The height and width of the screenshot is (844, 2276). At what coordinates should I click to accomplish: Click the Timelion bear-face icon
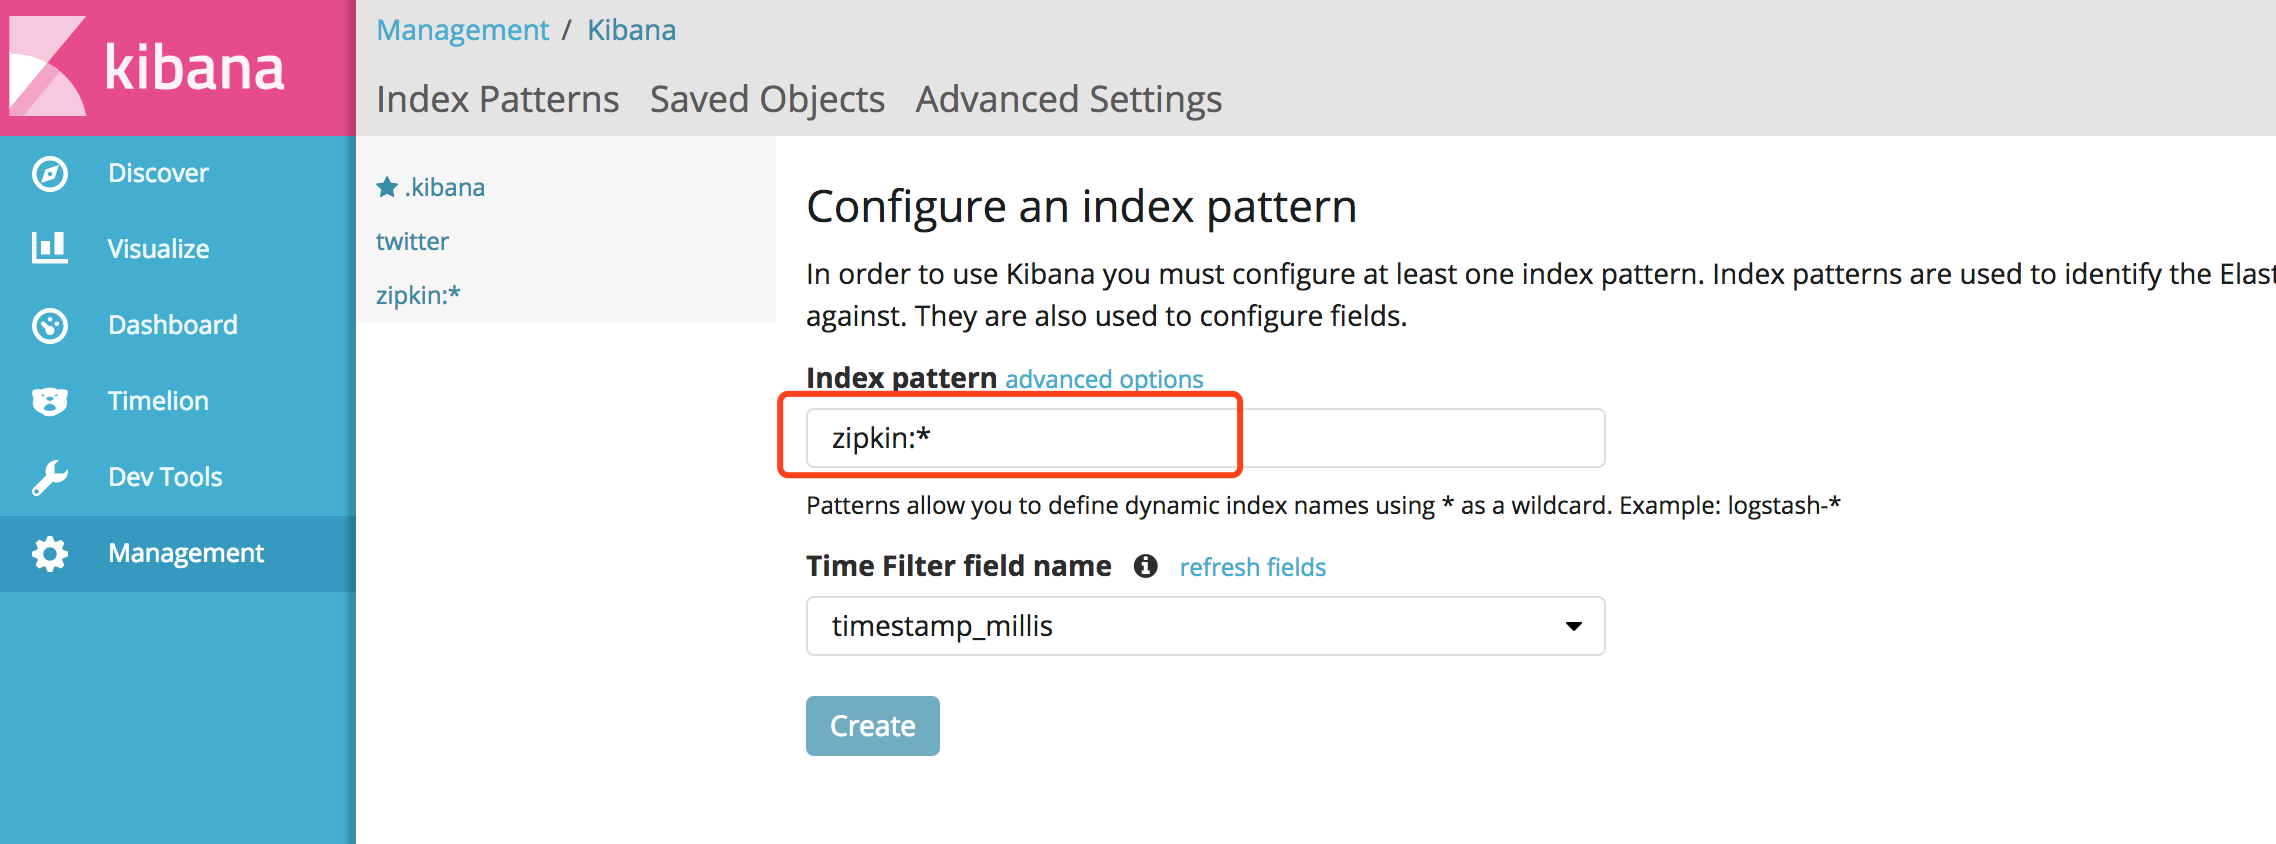(x=50, y=401)
